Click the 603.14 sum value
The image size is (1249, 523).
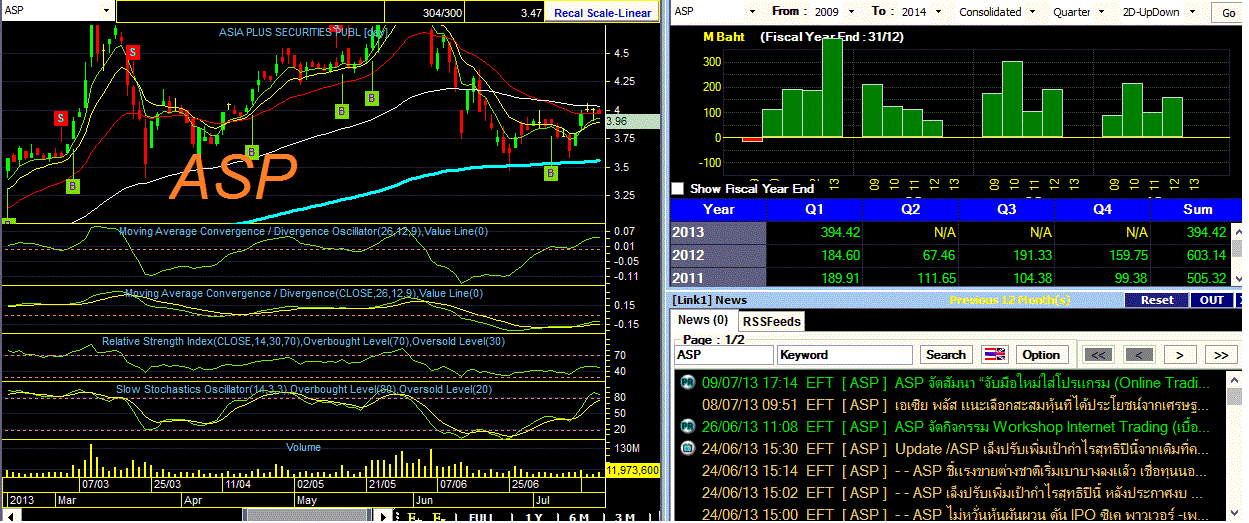[1205, 255]
